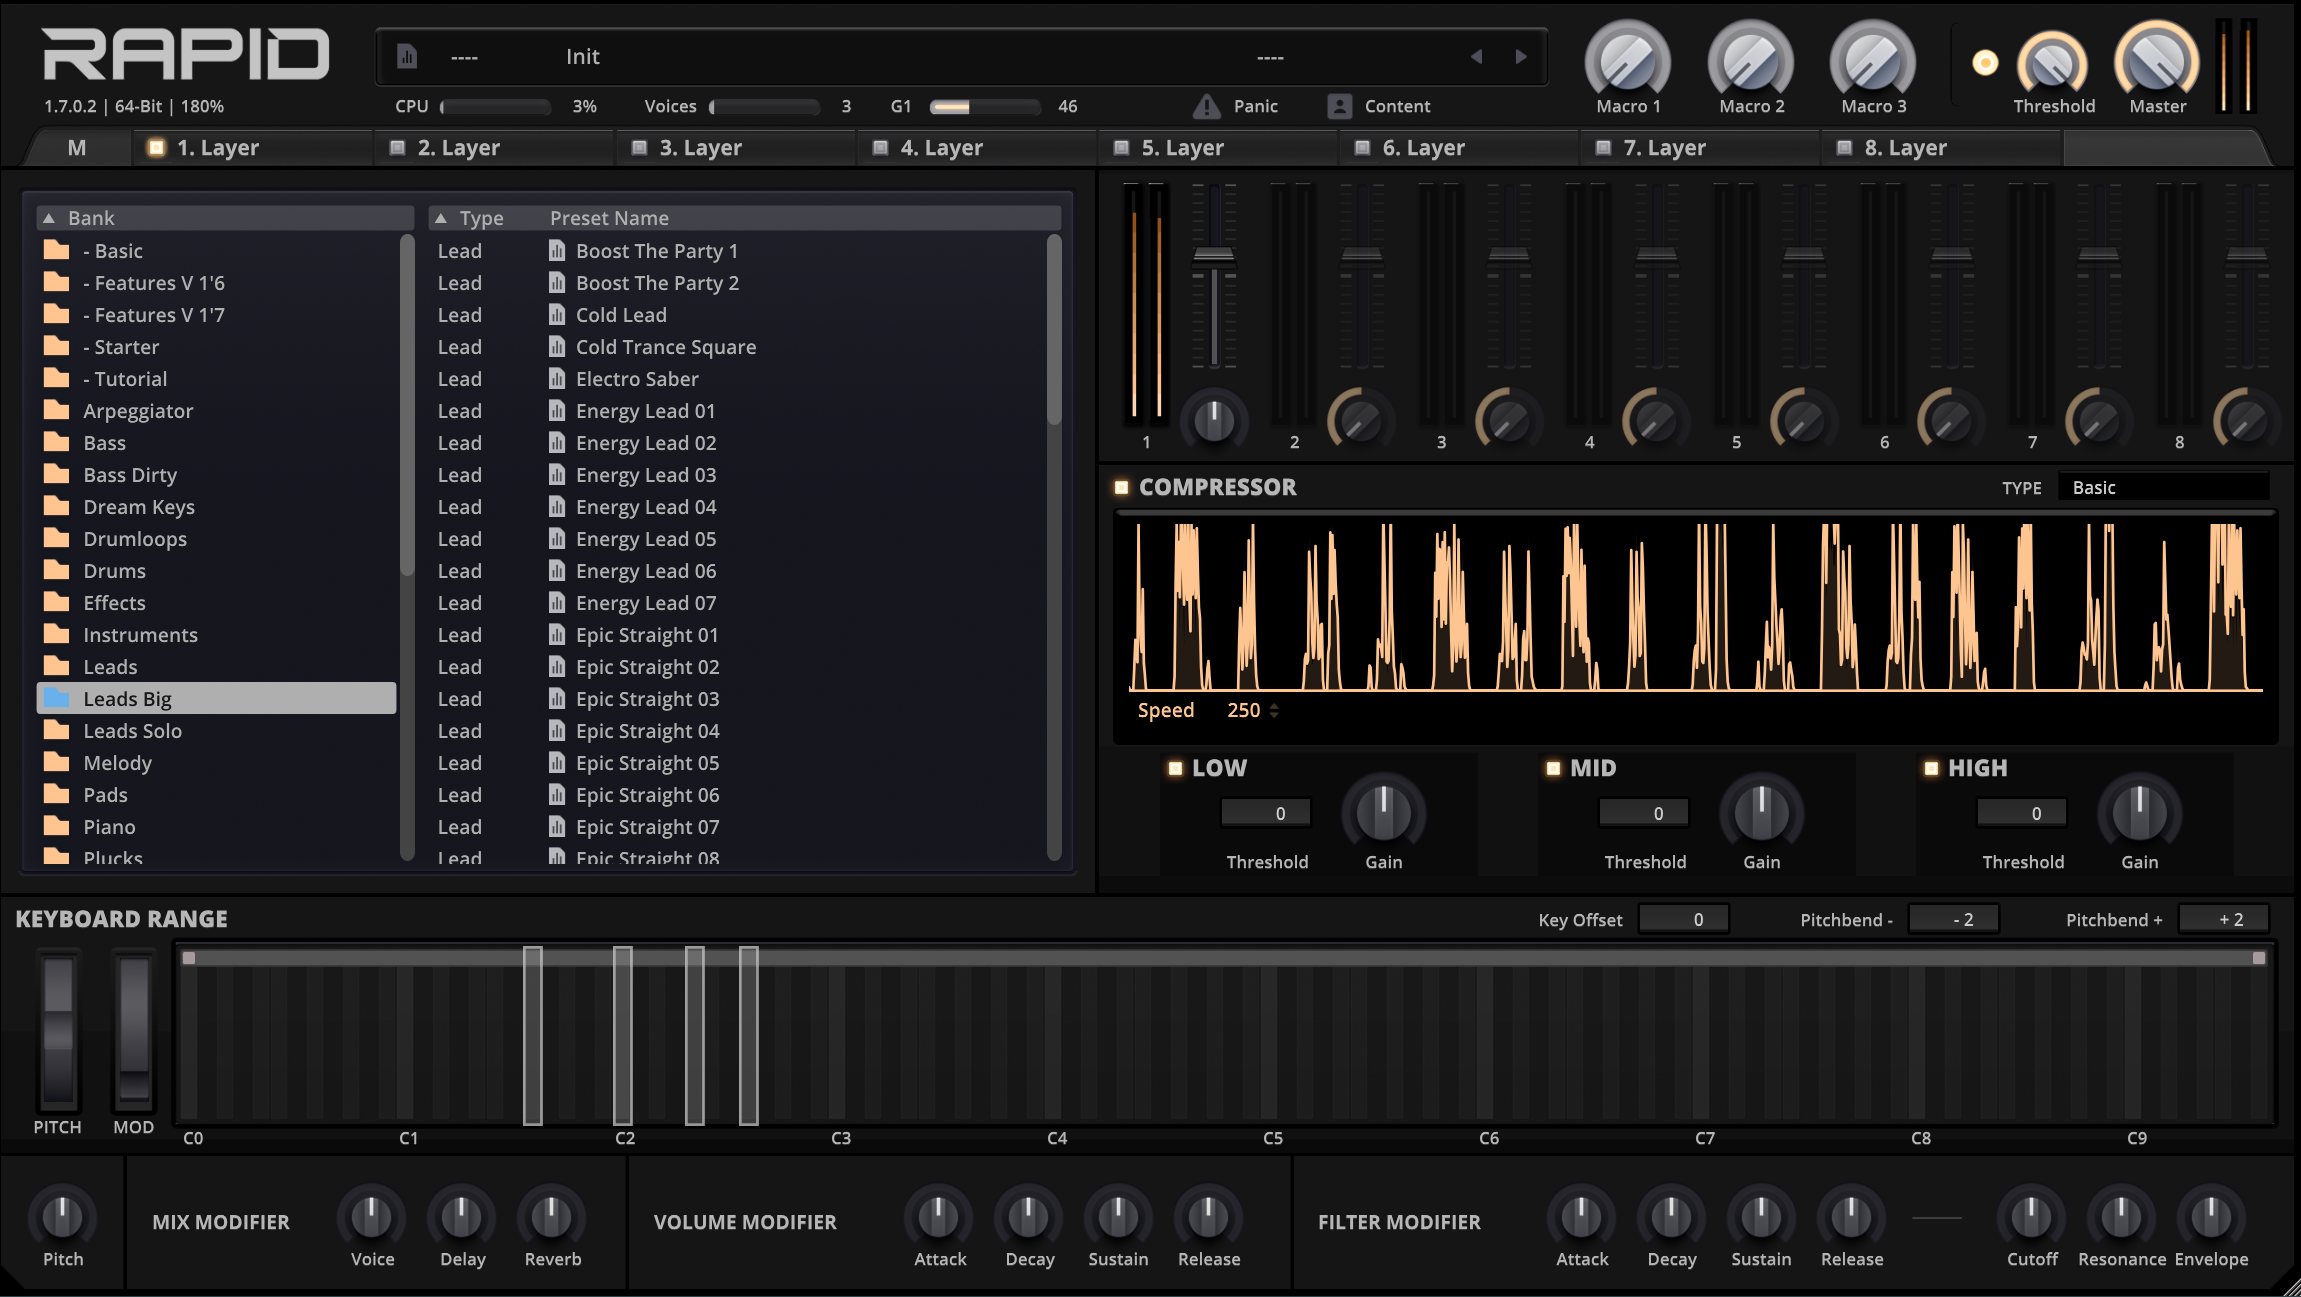Click the Filter Modifier Cutoff knob
2301x1297 pixels.
[x=2032, y=1217]
